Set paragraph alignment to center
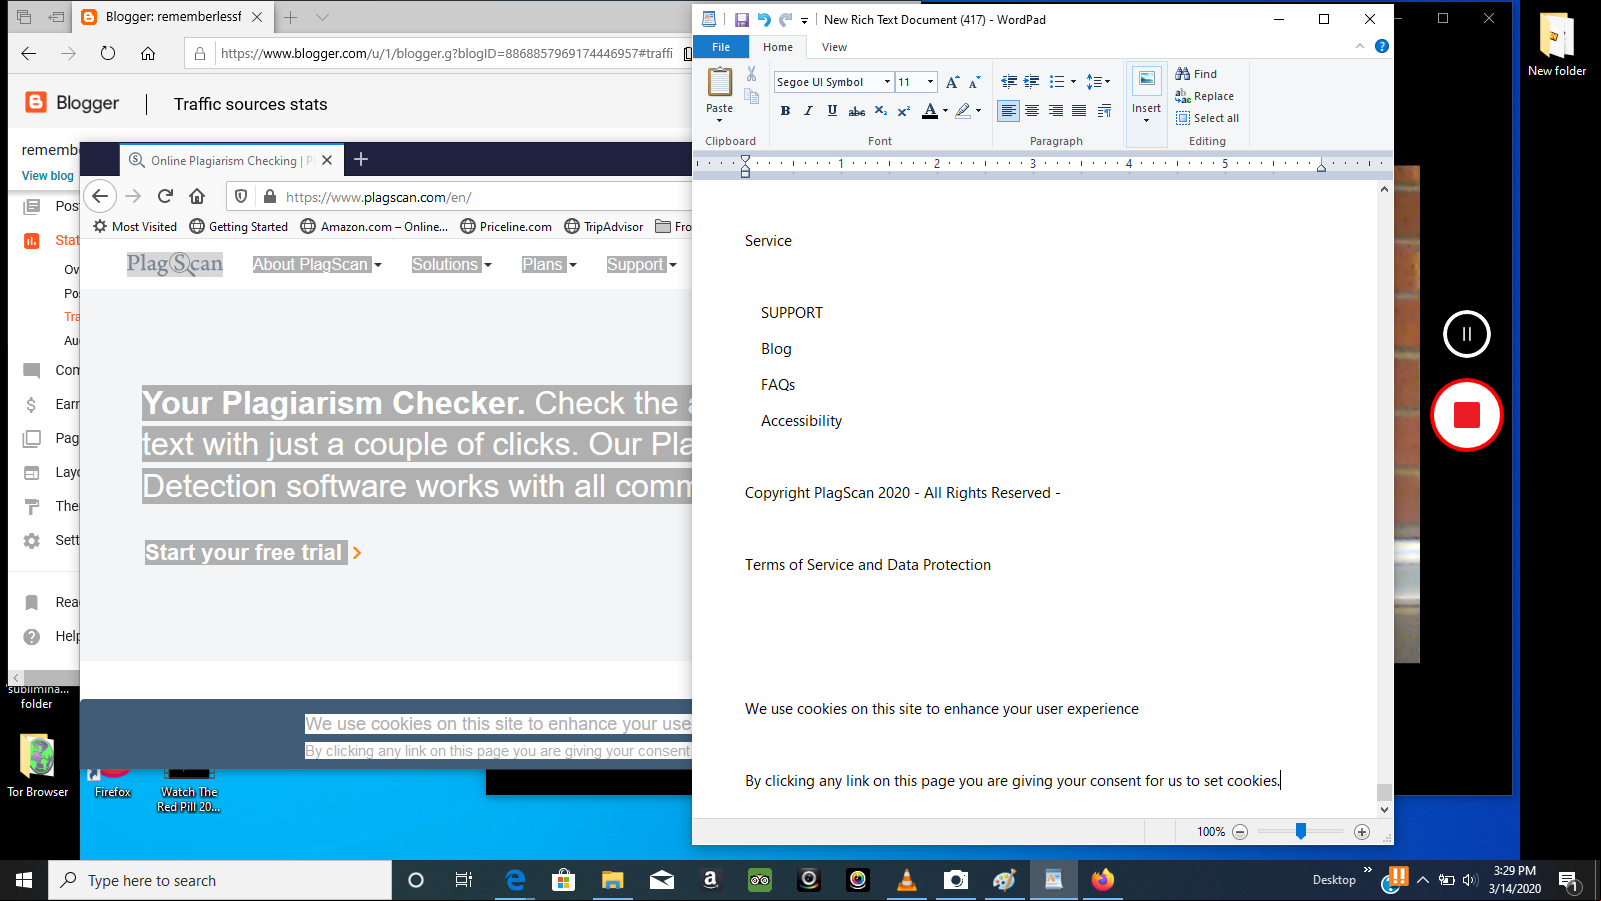The height and width of the screenshot is (901, 1601). [1032, 111]
